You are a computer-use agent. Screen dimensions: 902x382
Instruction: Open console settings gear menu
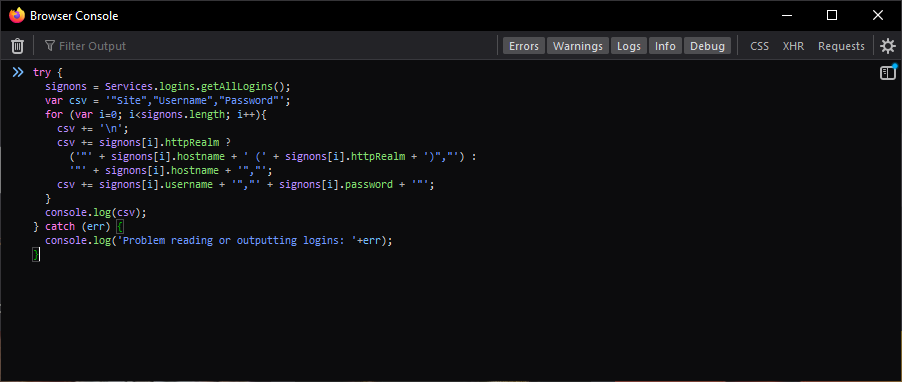pyautogui.click(x=888, y=45)
